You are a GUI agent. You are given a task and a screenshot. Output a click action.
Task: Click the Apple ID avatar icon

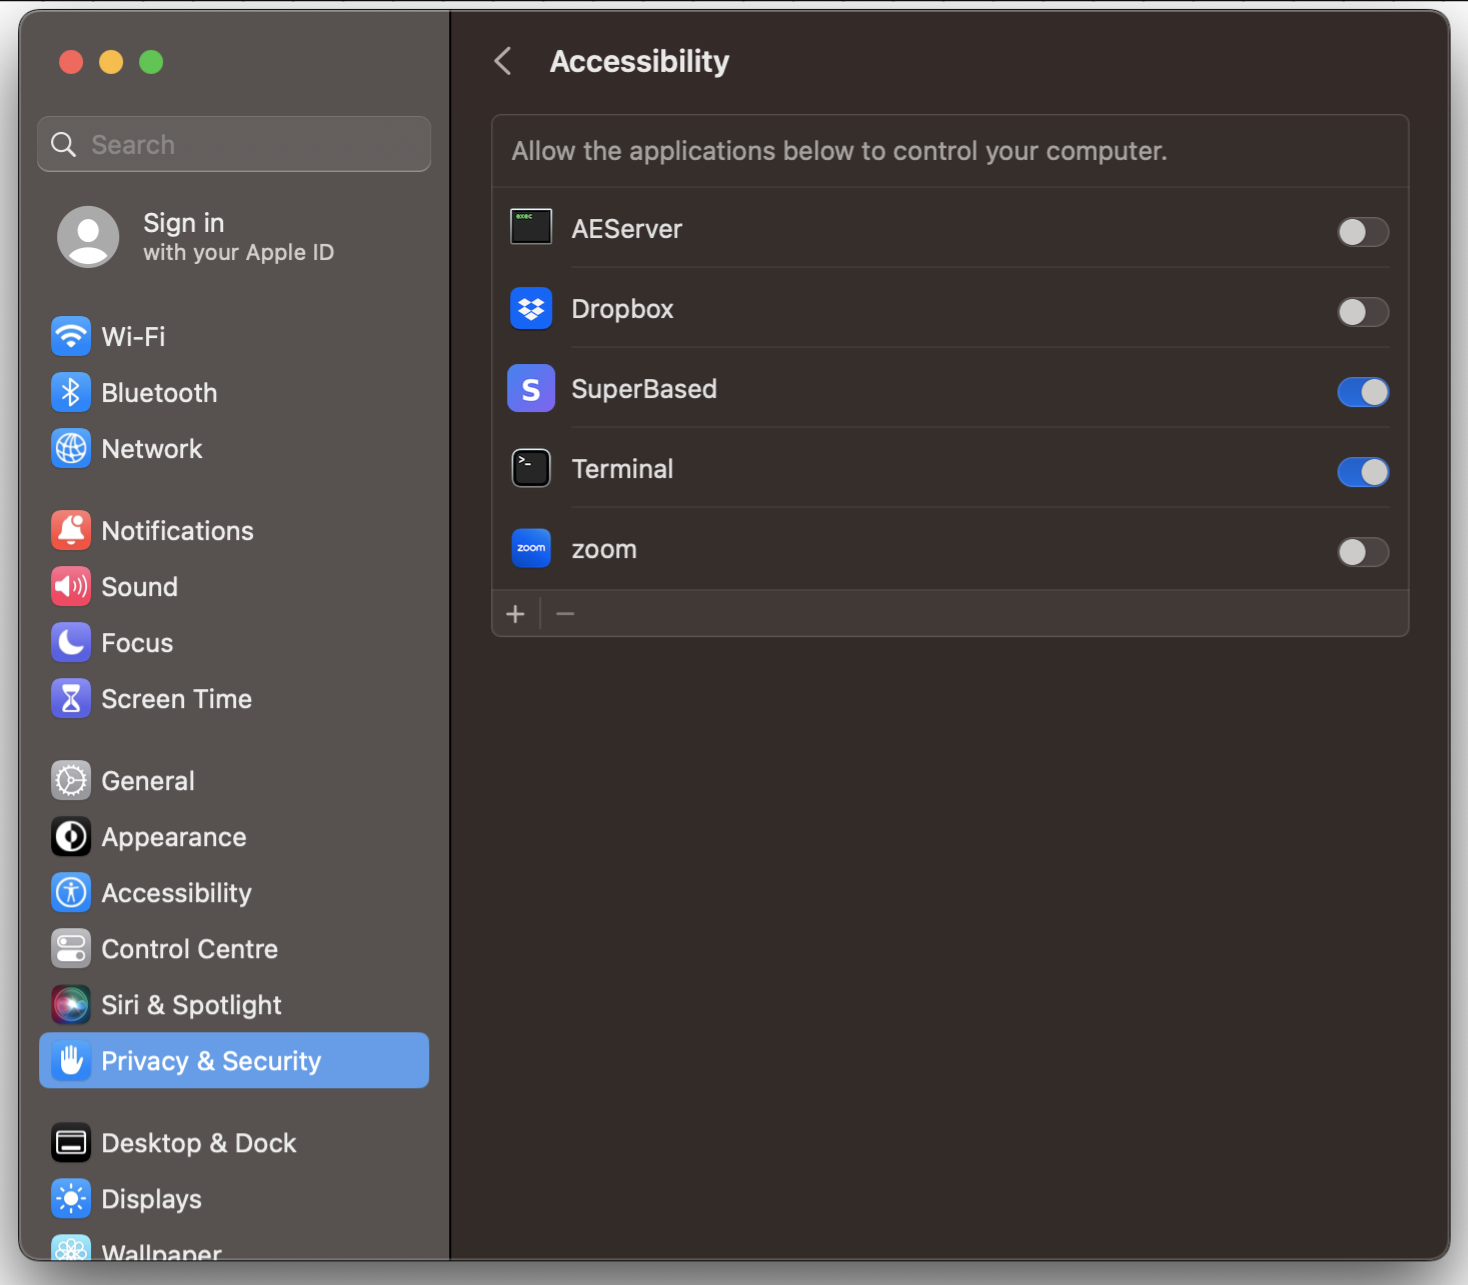pos(88,237)
